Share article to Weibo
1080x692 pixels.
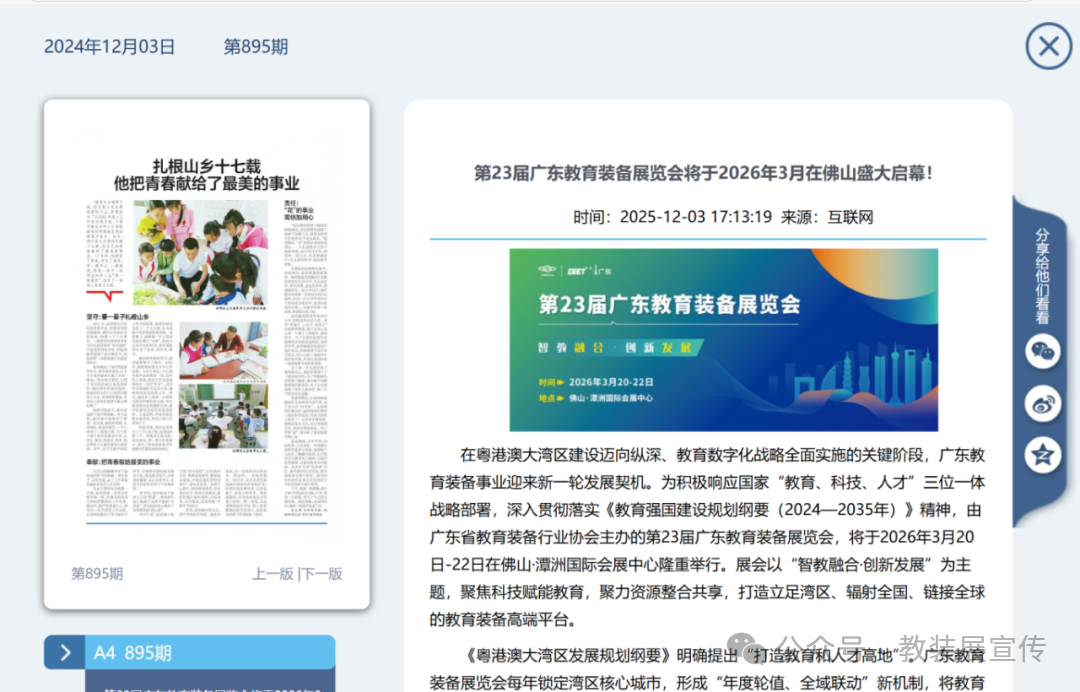1043,403
